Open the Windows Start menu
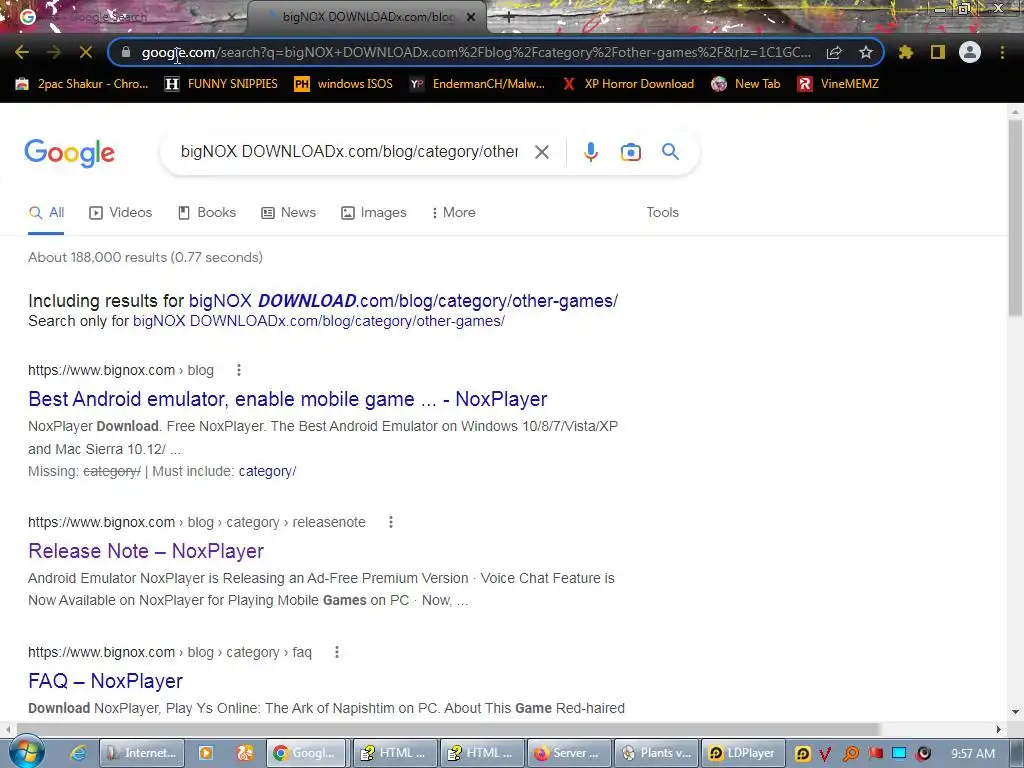Image resolution: width=1024 pixels, height=768 pixels. (x=26, y=752)
